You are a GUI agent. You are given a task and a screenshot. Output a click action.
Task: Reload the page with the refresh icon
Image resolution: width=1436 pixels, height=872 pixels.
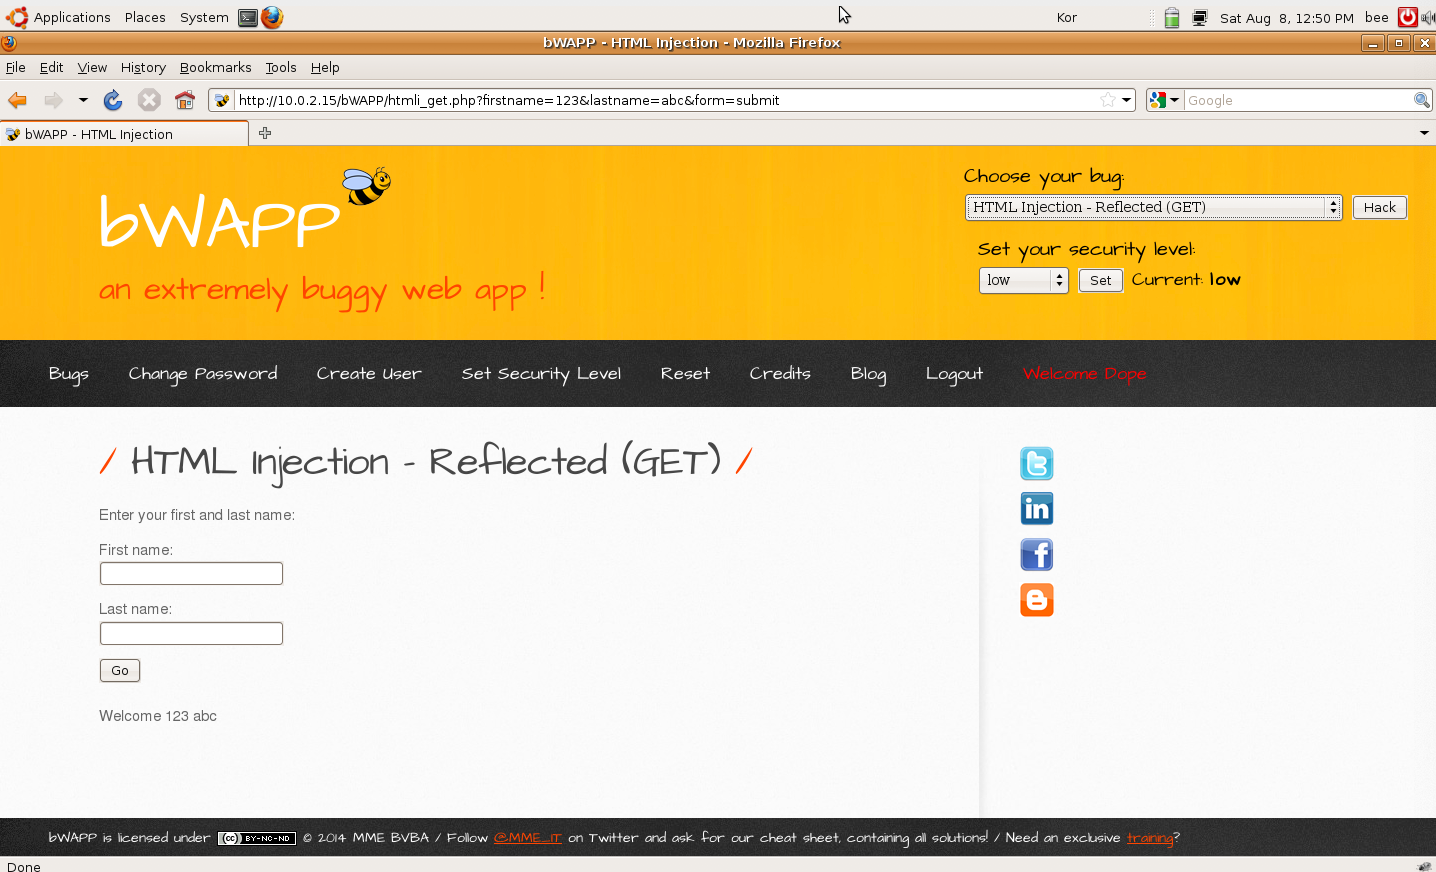(x=113, y=100)
